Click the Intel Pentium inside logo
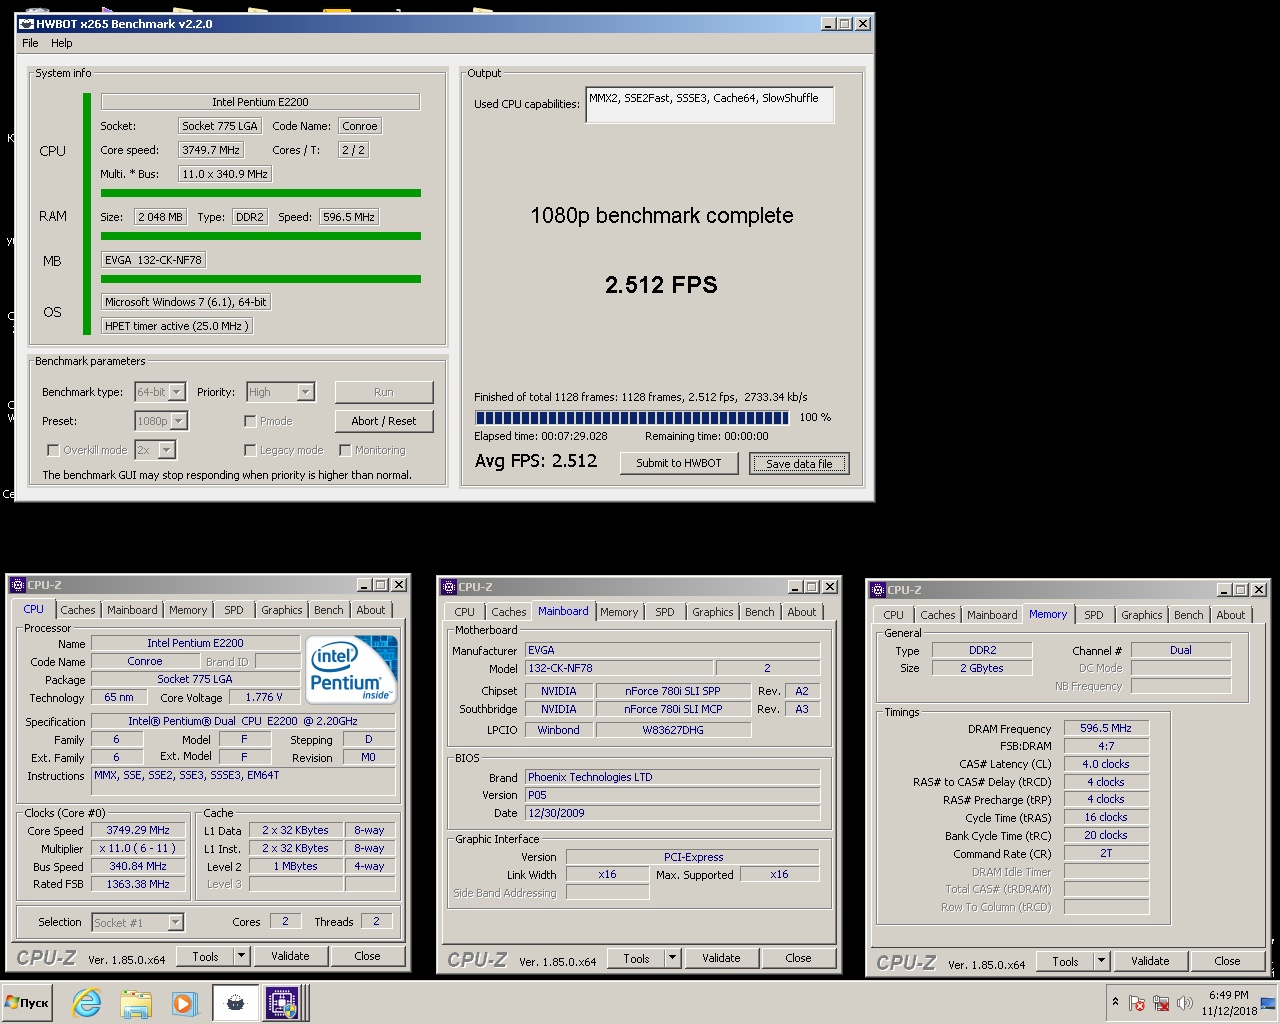This screenshot has height=1024, width=1280. point(351,669)
